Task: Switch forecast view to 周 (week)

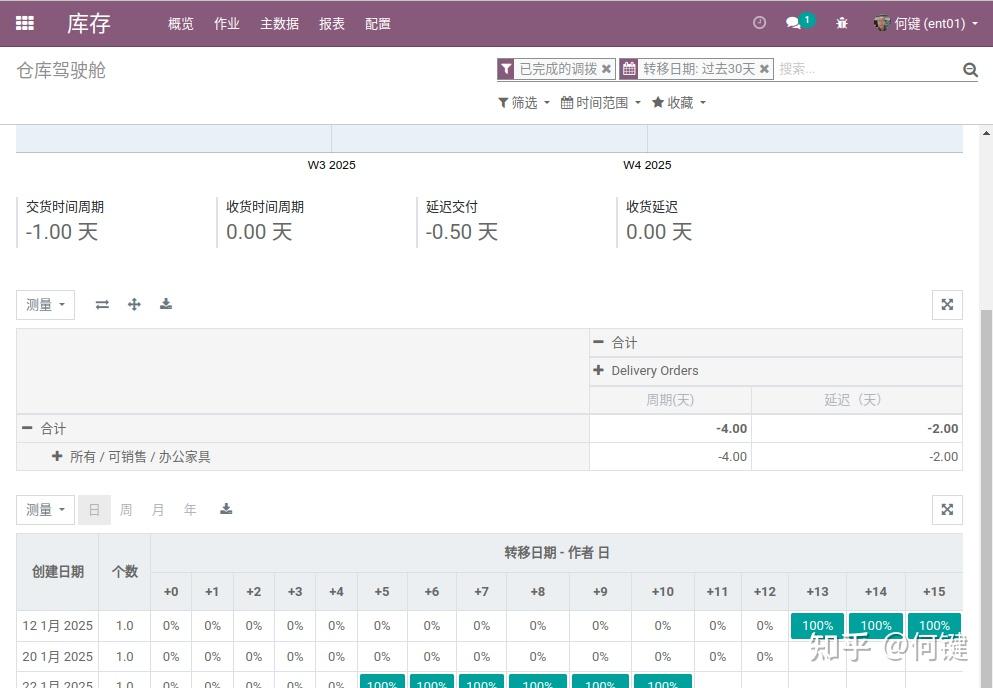Action: tap(126, 509)
